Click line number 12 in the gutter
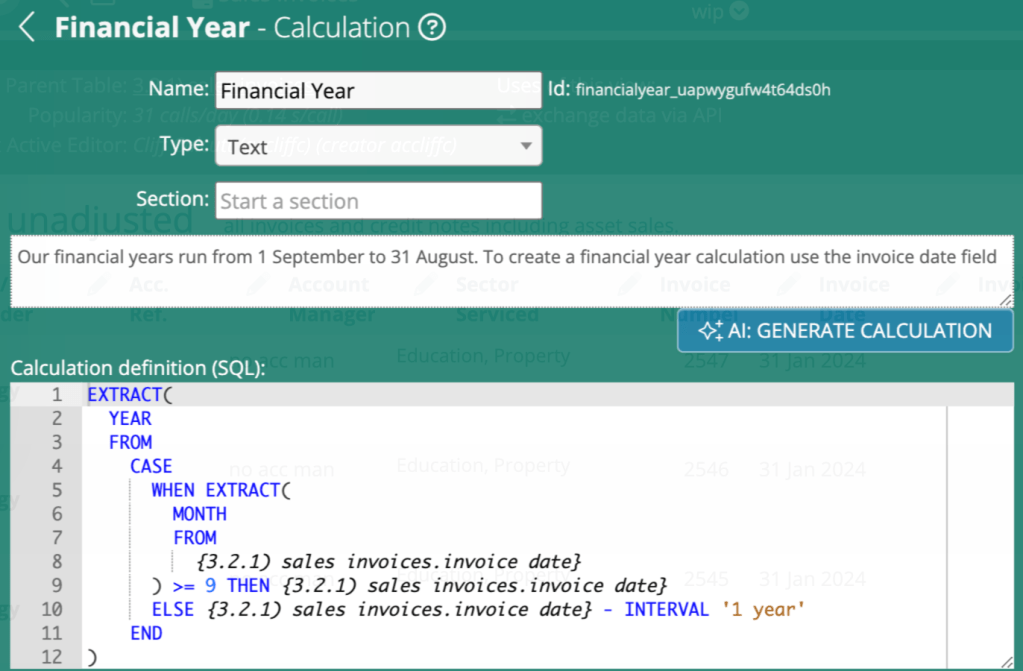The image size is (1023, 671). coord(52,657)
